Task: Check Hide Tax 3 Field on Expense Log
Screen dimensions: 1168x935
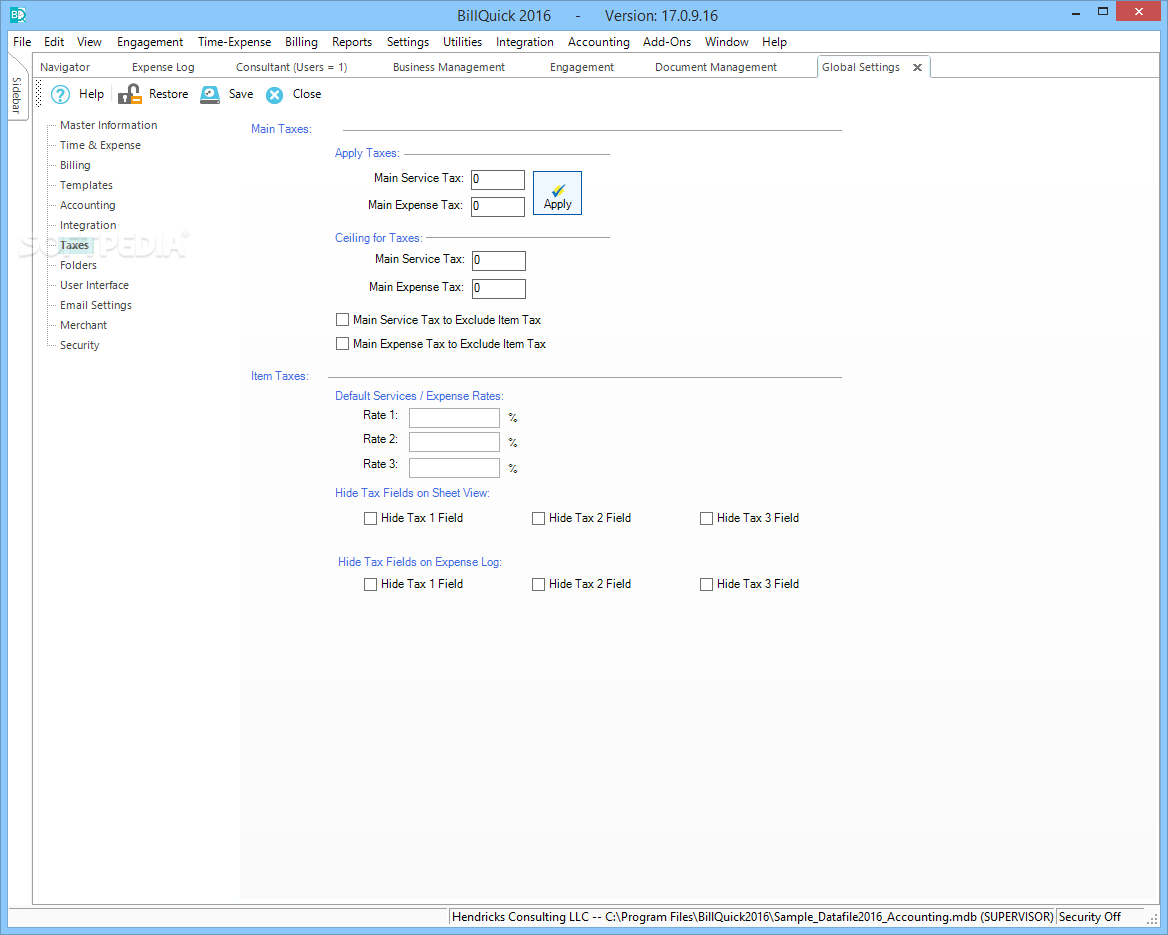Action: [706, 585]
